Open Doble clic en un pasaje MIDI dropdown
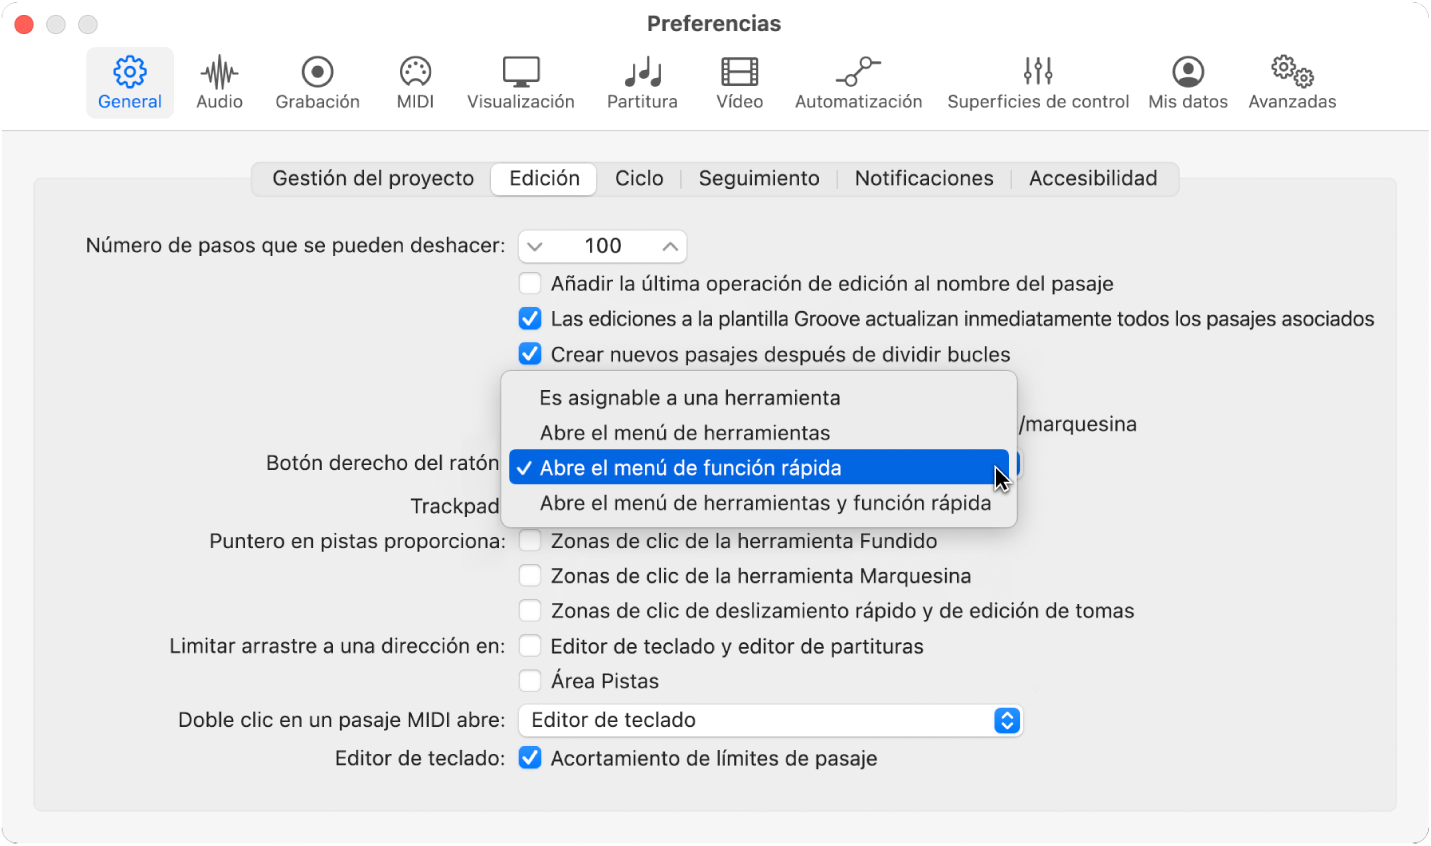This screenshot has height=846, width=1431. (770, 720)
